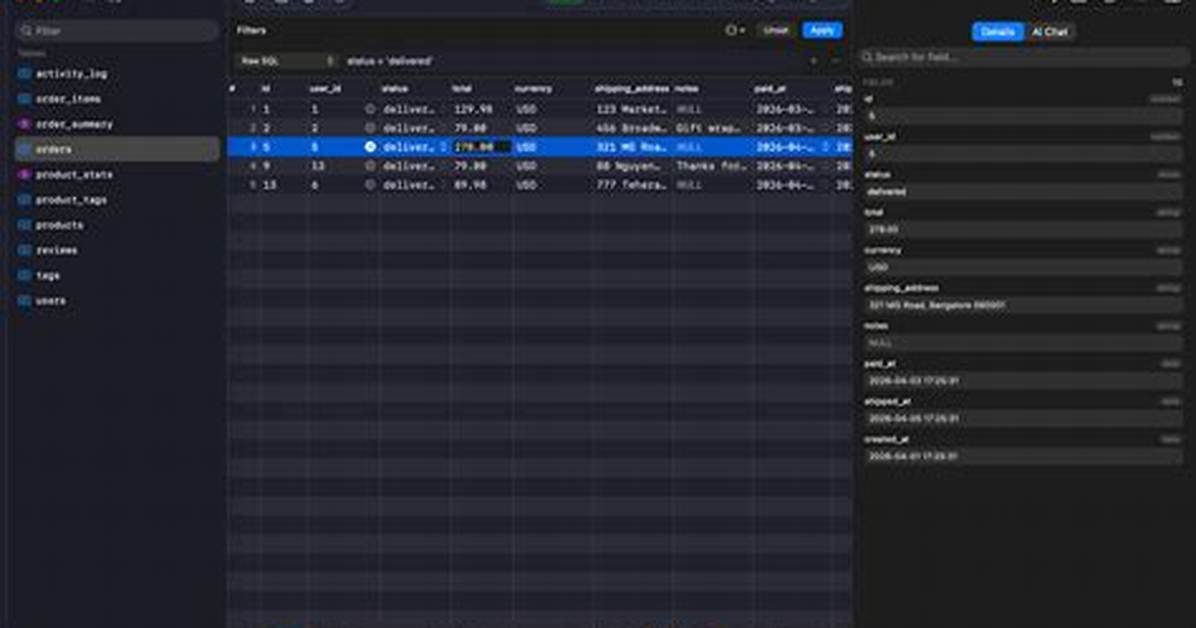The image size is (1196, 628).
Task: Click the notes column header
Action: pos(686,89)
